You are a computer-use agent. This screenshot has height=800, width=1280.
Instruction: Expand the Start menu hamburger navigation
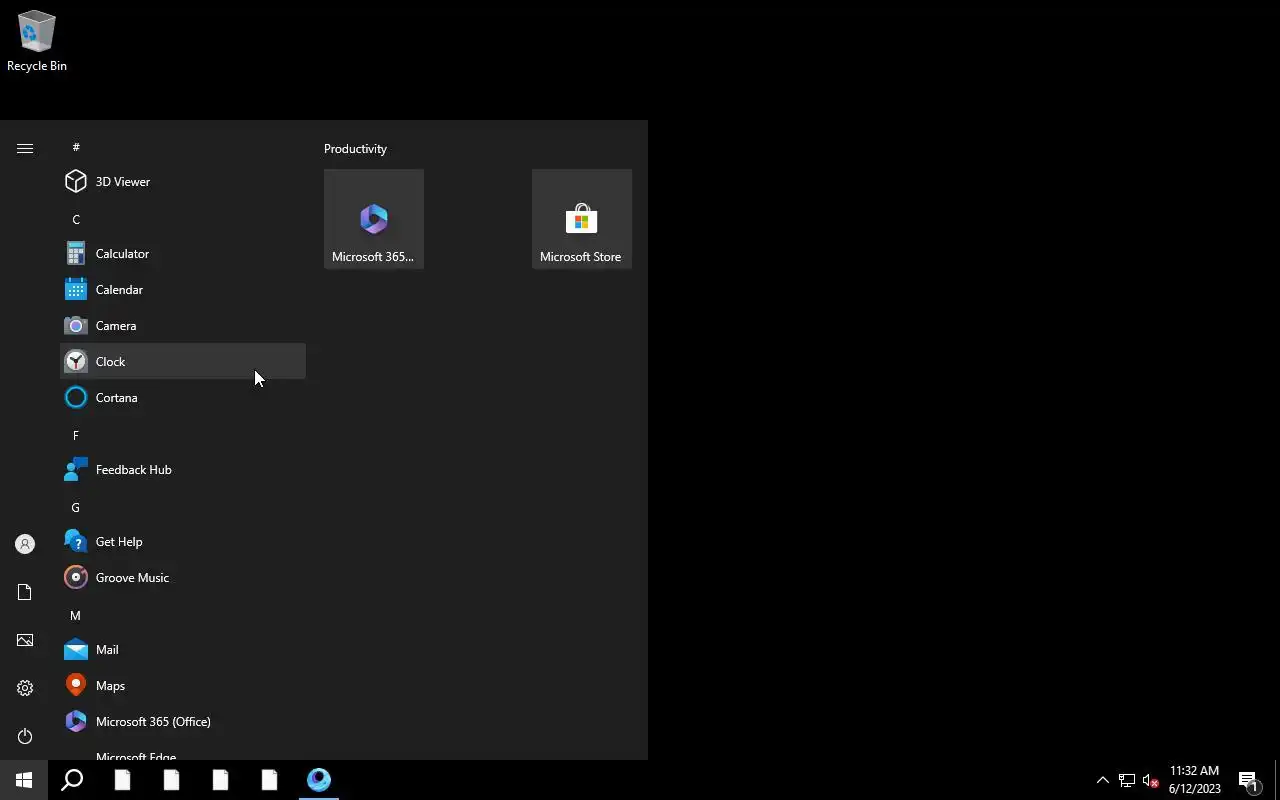pos(25,148)
